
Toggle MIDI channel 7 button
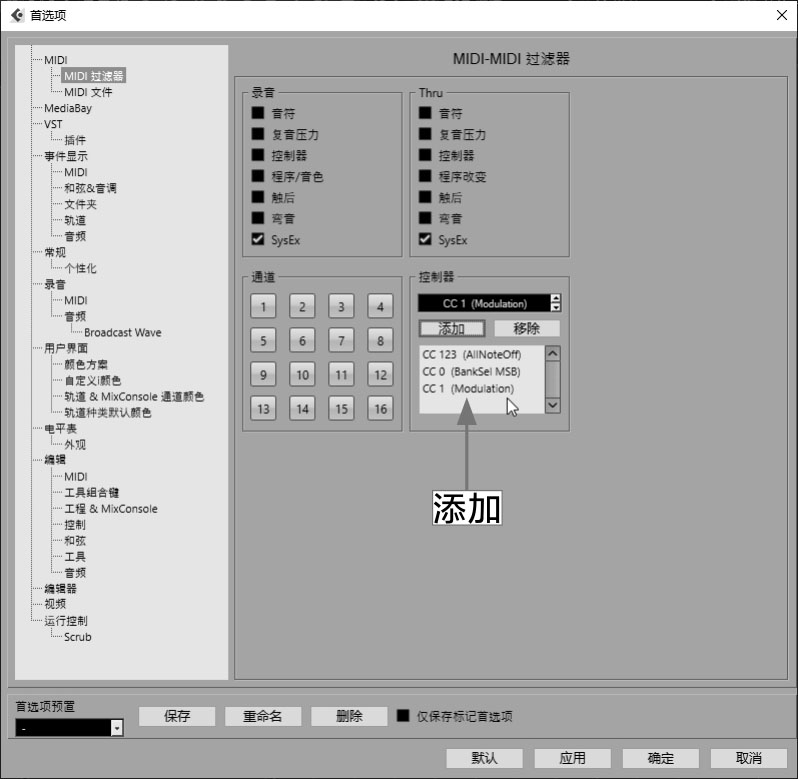pyautogui.click(x=341, y=340)
